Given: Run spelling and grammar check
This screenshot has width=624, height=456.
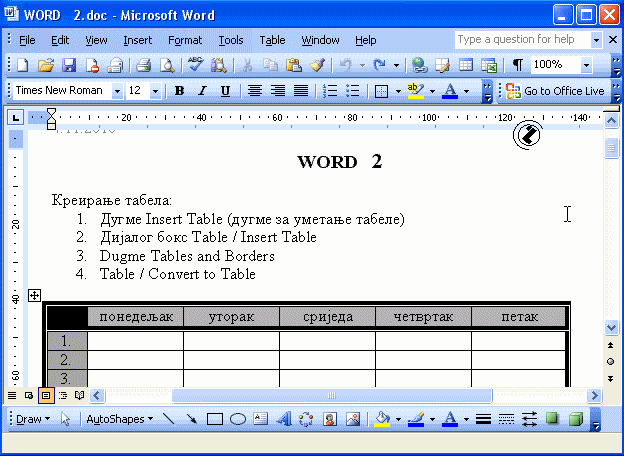Looking at the screenshot, I should click(x=195, y=65).
